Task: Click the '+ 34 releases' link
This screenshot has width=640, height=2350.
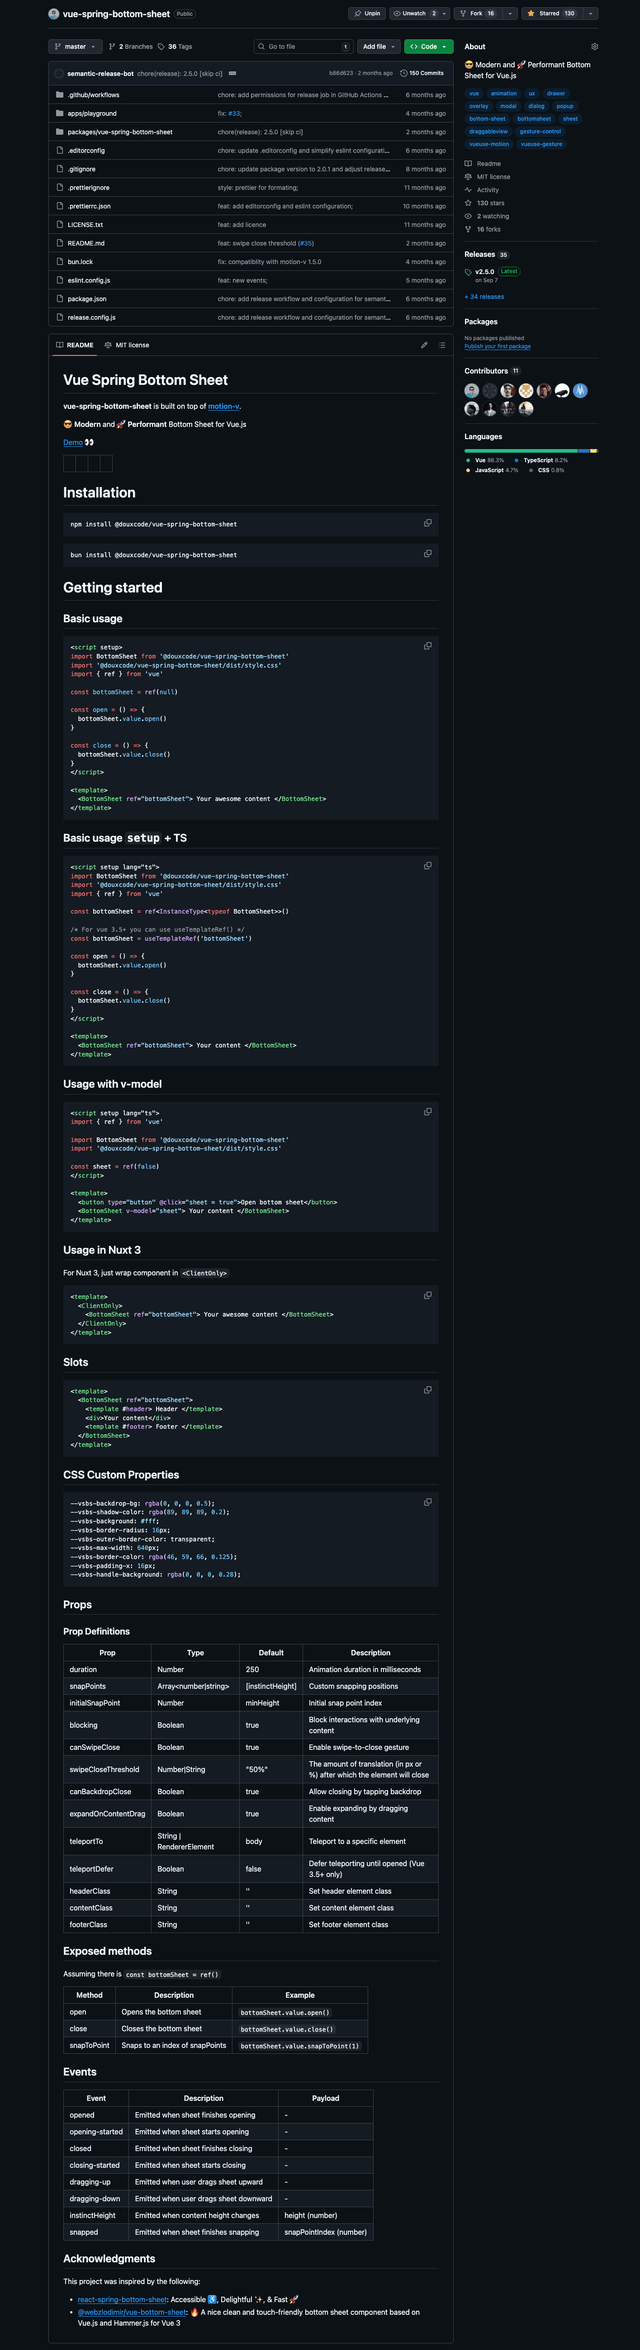Action: [x=484, y=297]
